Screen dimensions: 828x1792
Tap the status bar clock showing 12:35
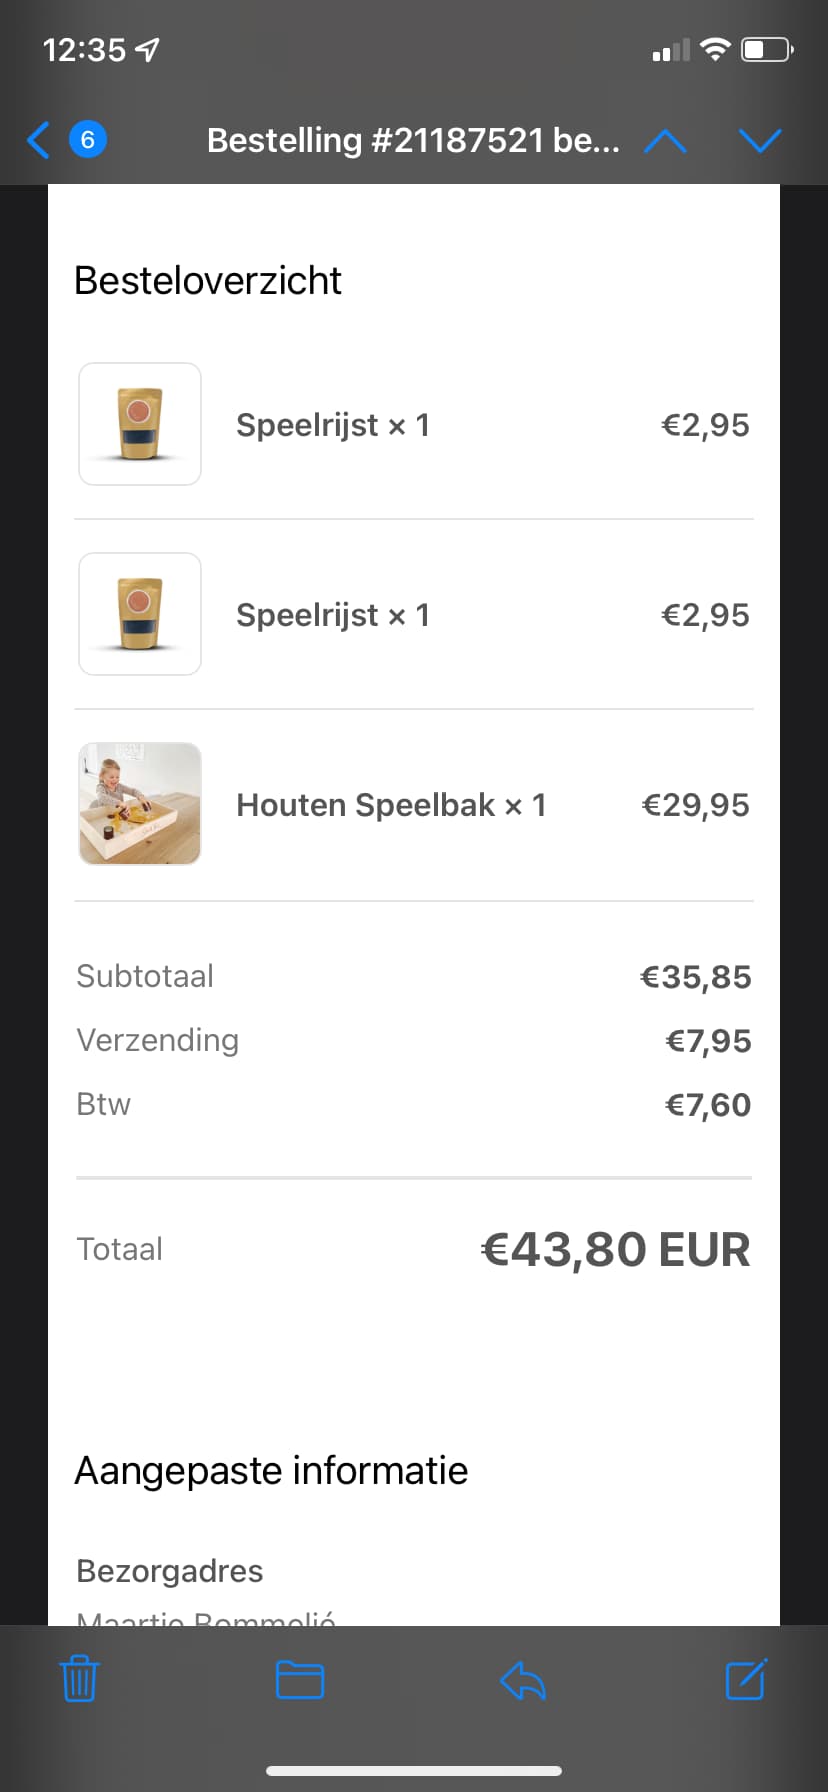(85, 50)
